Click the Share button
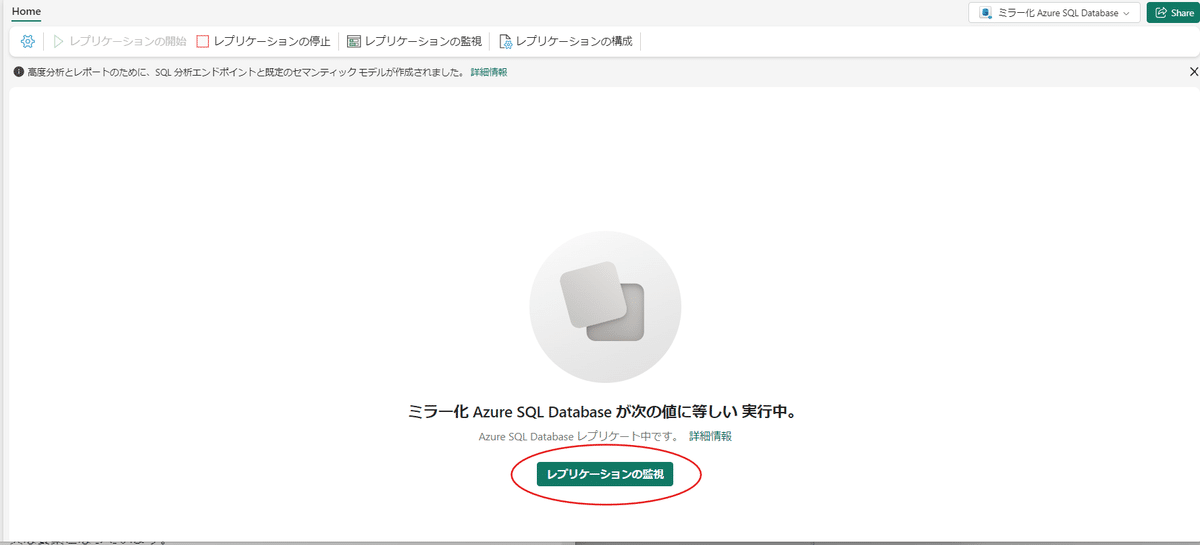Screen dimensions: 1200x545 (1172, 13)
